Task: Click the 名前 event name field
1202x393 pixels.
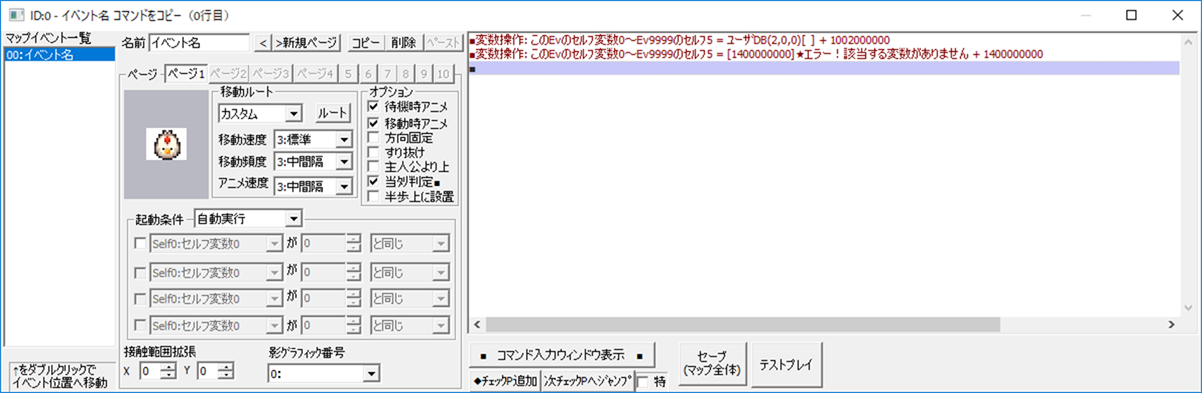Action: point(199,43)
